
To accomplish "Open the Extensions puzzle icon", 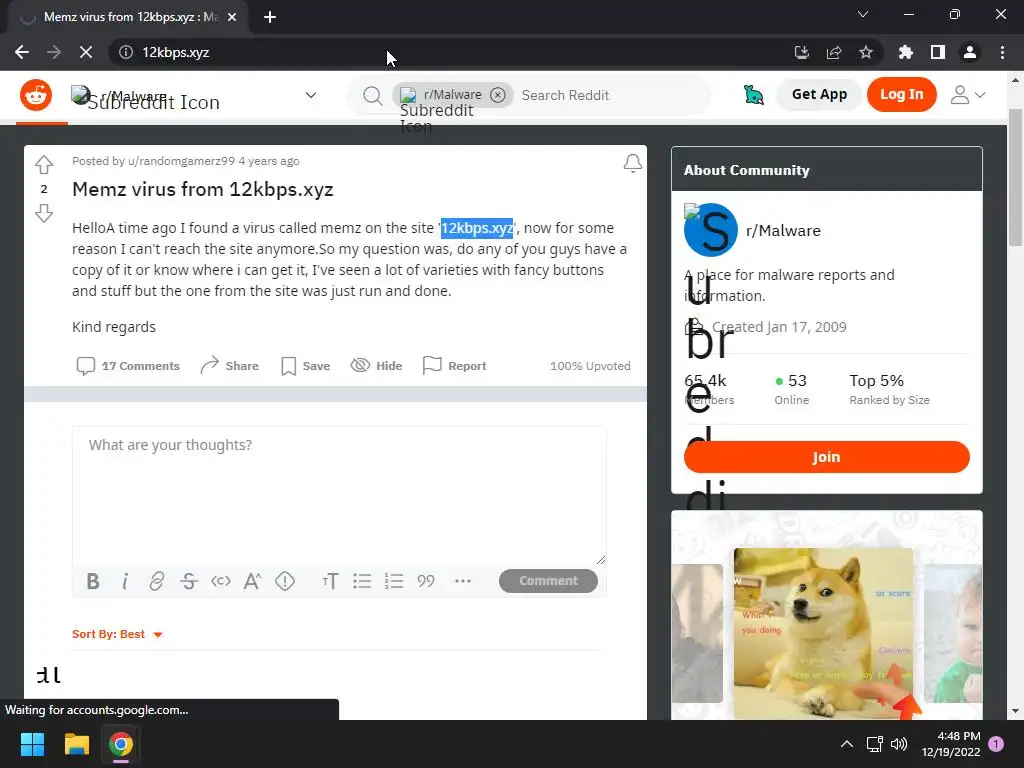I will click(905, 52).
